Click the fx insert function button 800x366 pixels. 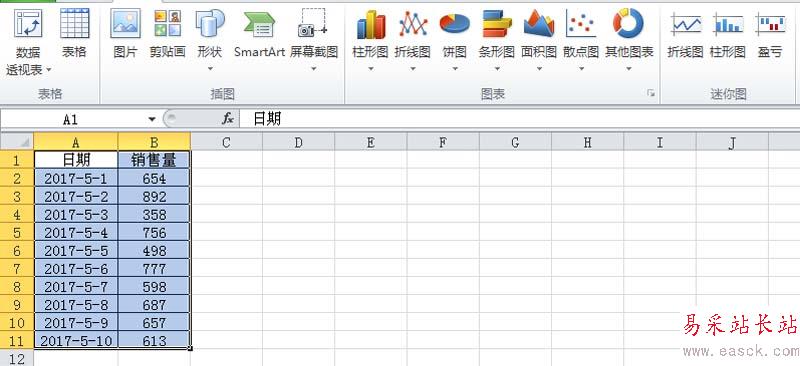tap(228, 119)
